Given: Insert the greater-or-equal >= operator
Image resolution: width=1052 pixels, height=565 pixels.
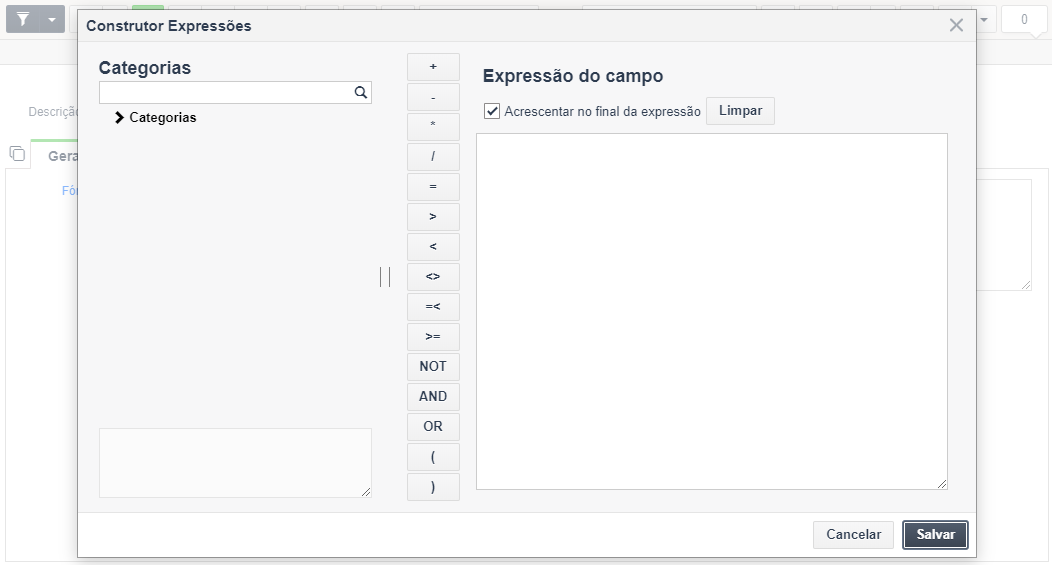Looking at the screenshot, I should pyautogui.click(x=433, y=337).
